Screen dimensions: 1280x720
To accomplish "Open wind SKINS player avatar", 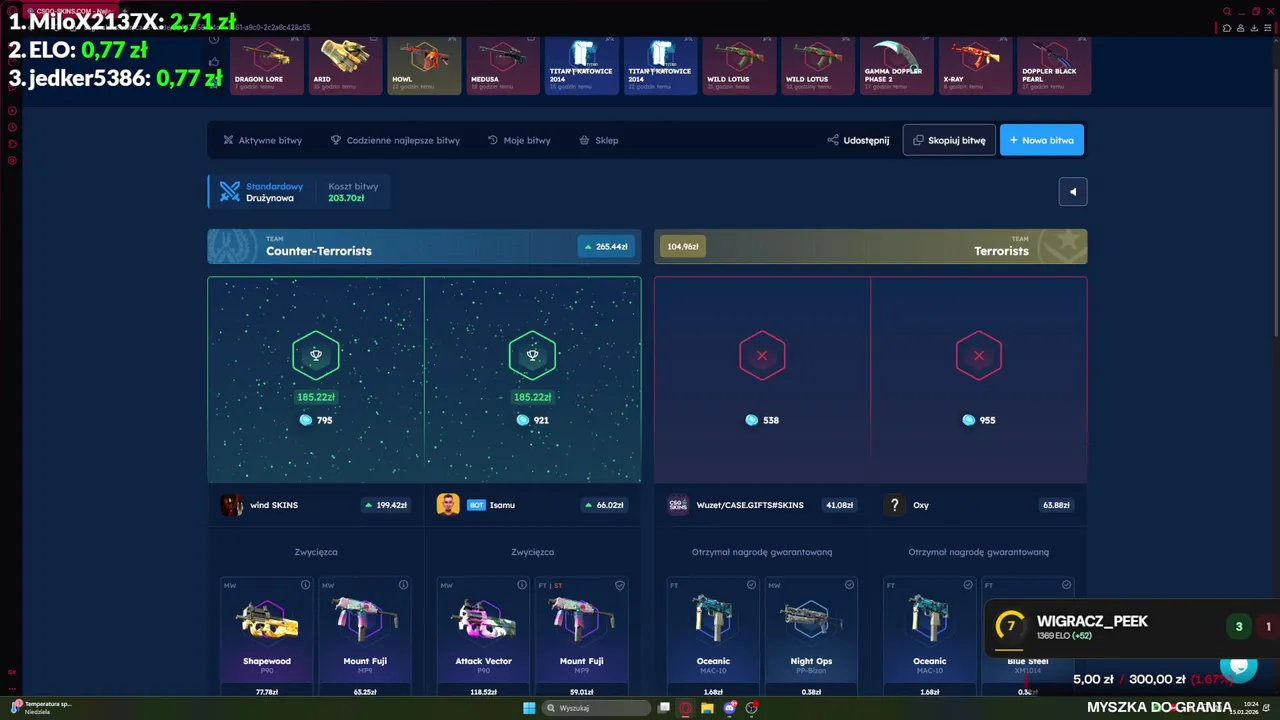I will point(232,505).
